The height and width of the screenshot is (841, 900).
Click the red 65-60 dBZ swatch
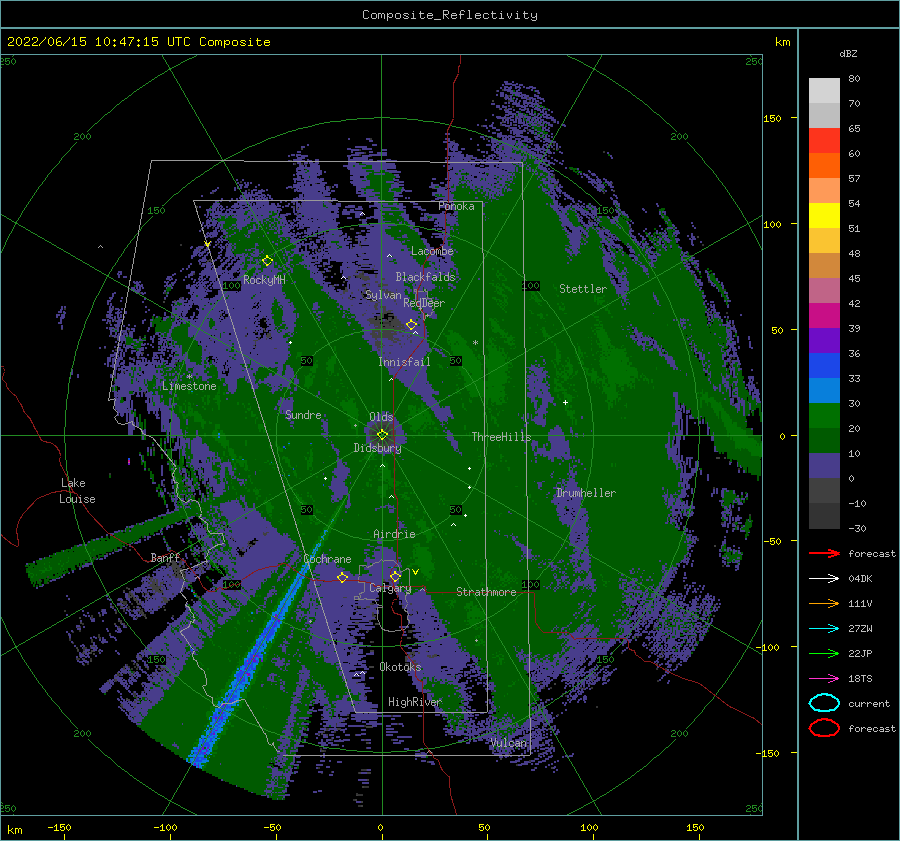[824, 141]
